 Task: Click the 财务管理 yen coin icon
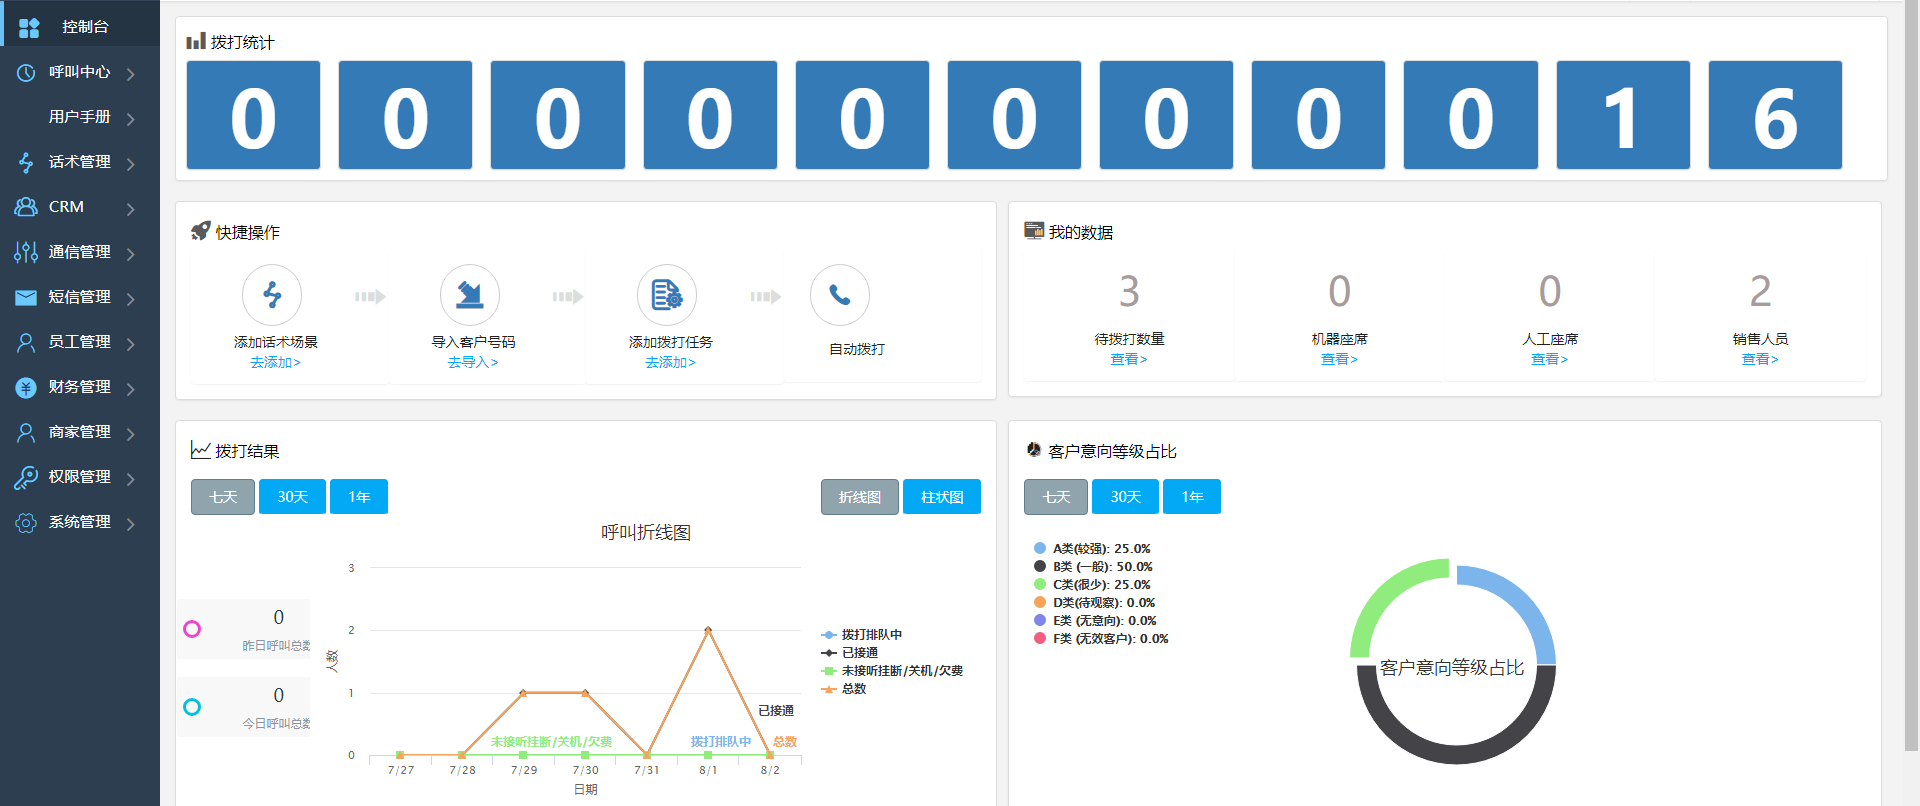(26, 387)
